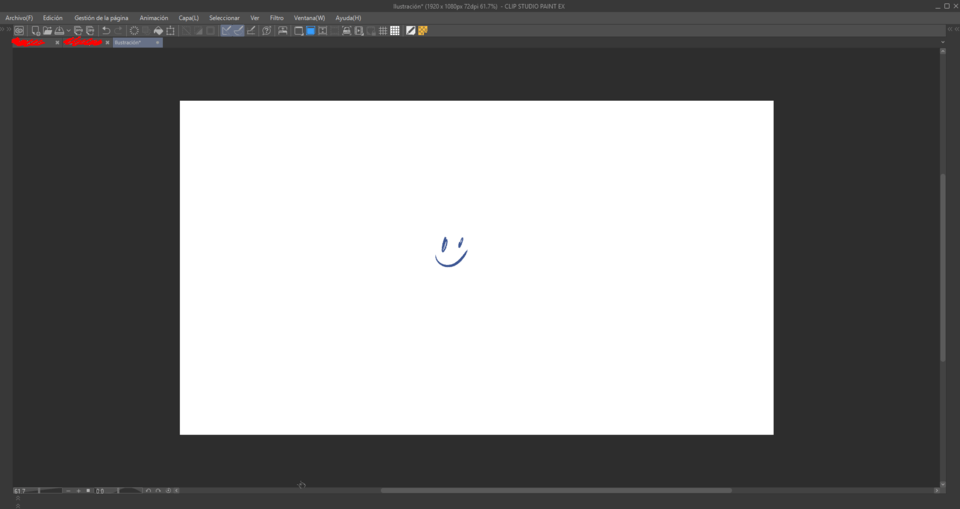The width and height of the screenshot is (960, 509).
Task: Open the canvas tab list chevron
Action: click(x=942, y=42)
